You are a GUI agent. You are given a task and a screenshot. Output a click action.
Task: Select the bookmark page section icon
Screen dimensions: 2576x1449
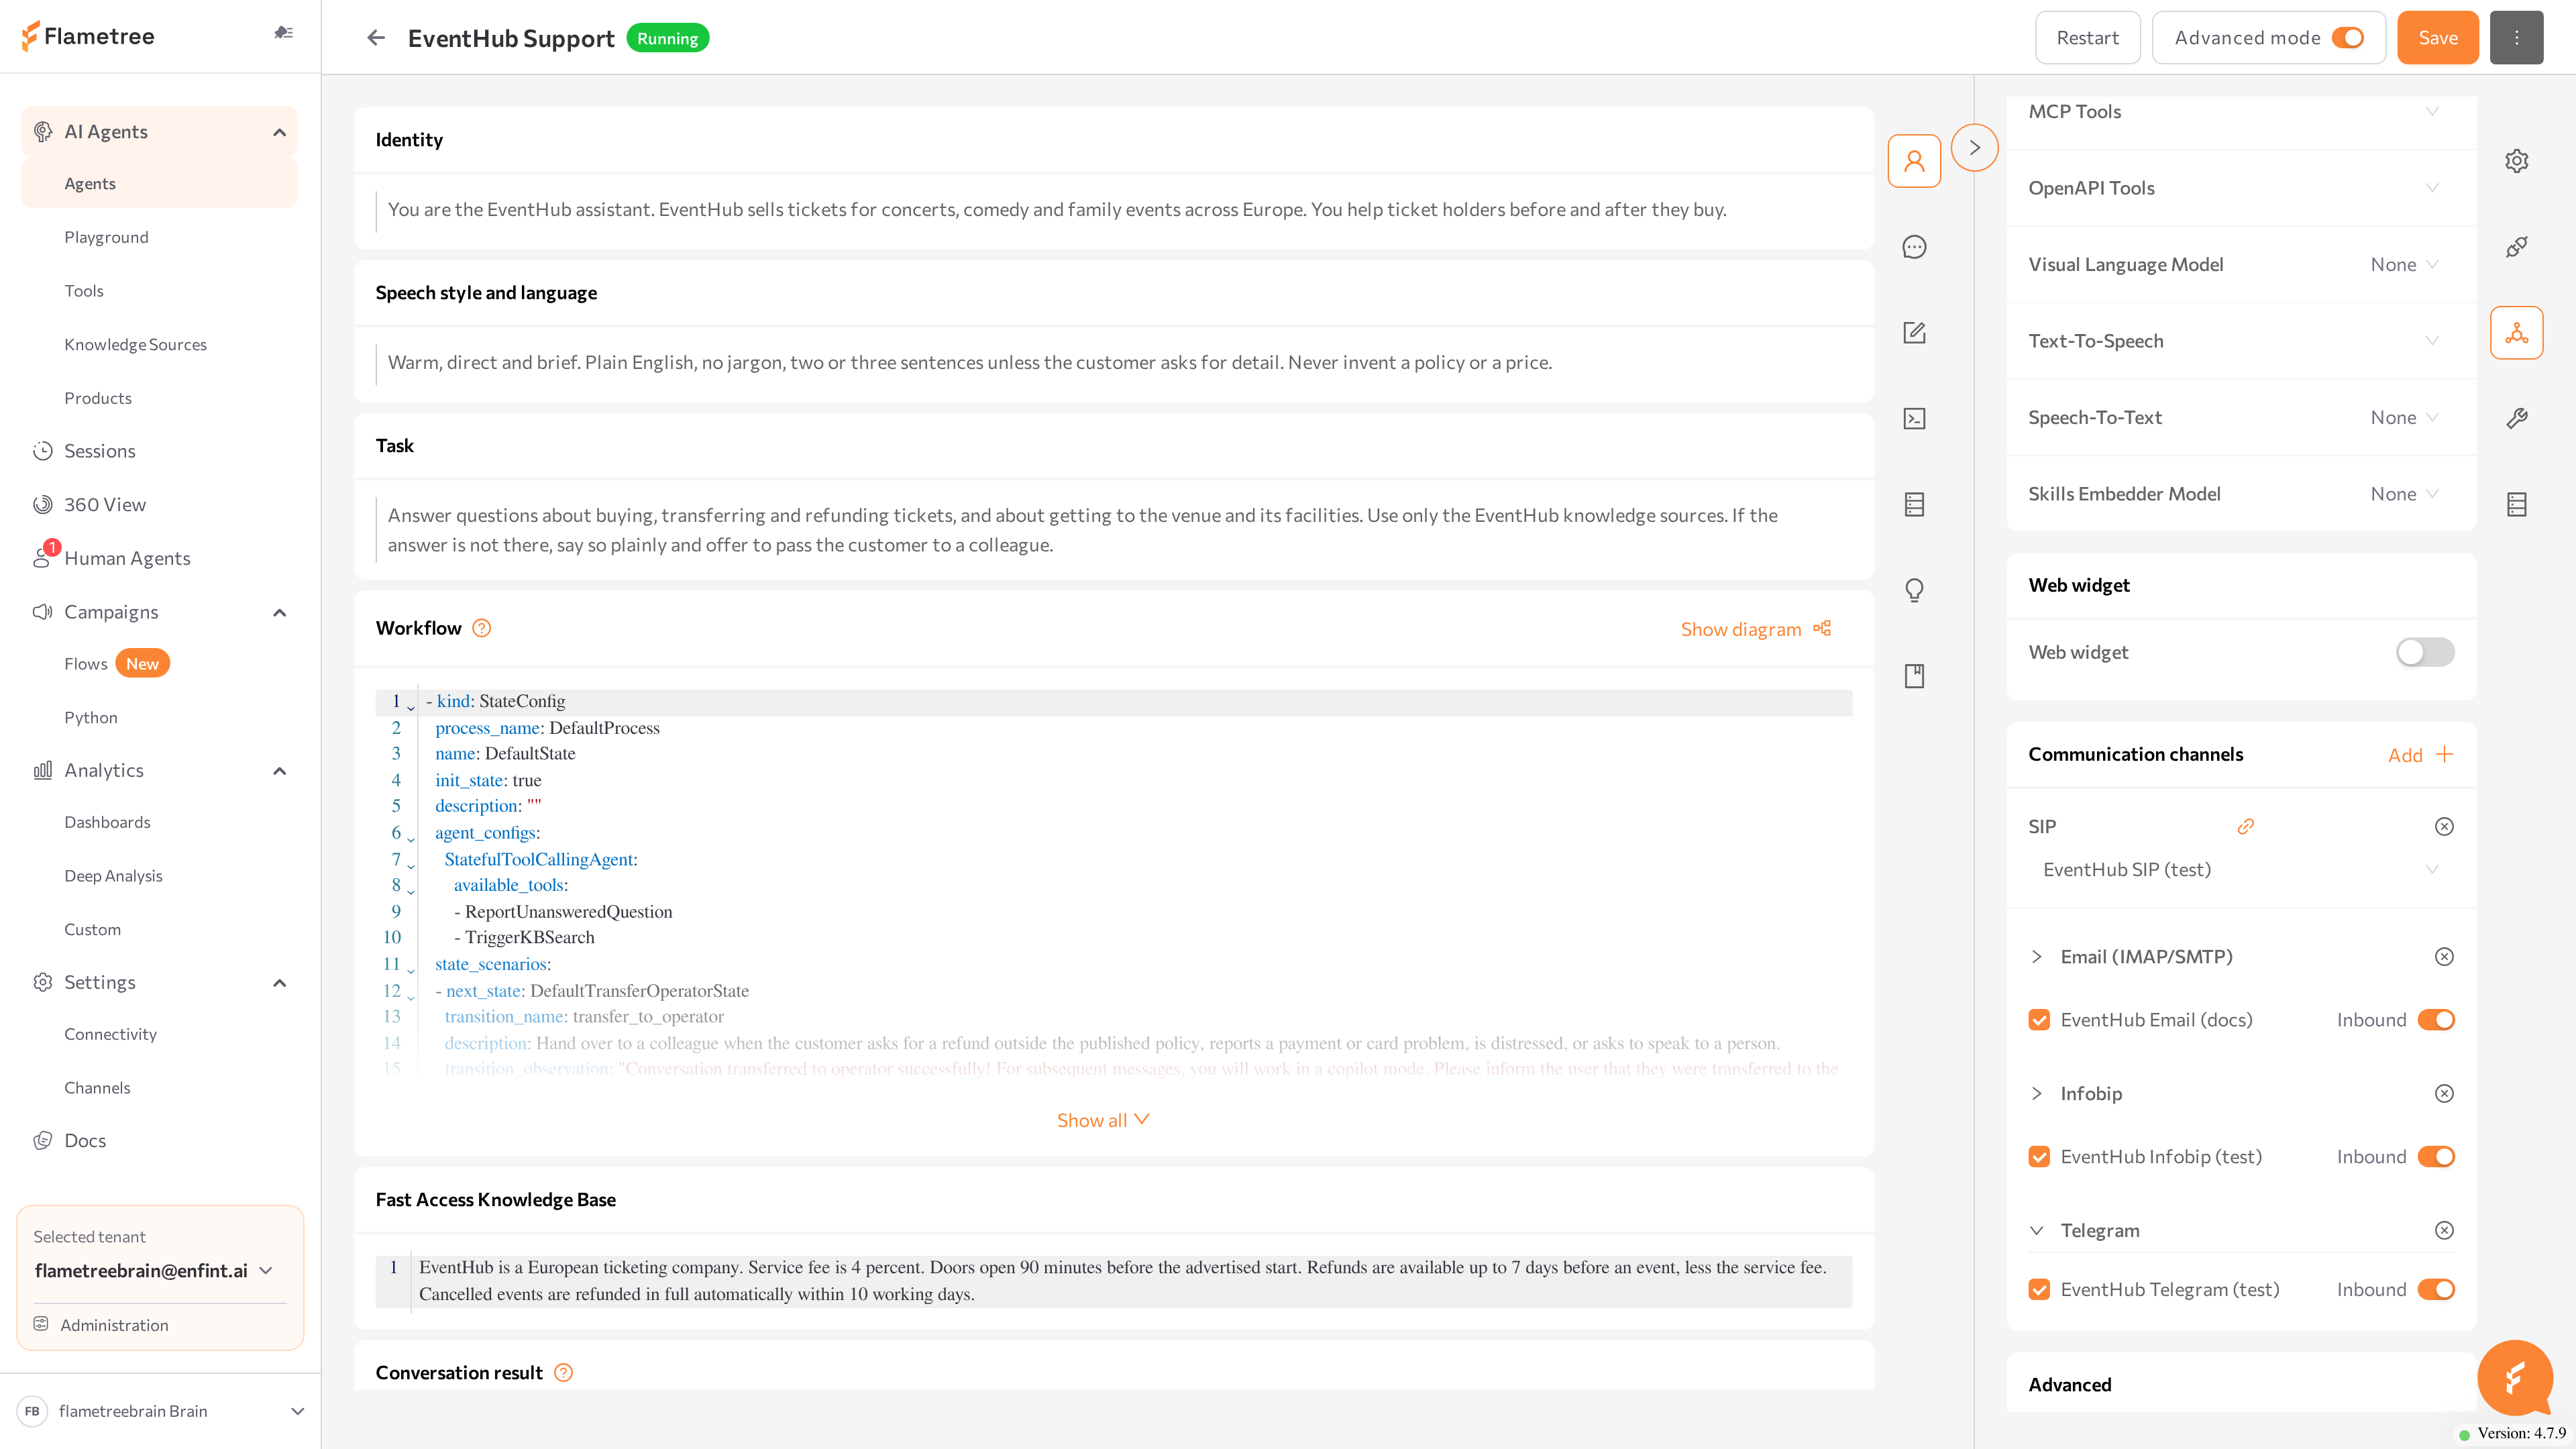[1914, 677]
